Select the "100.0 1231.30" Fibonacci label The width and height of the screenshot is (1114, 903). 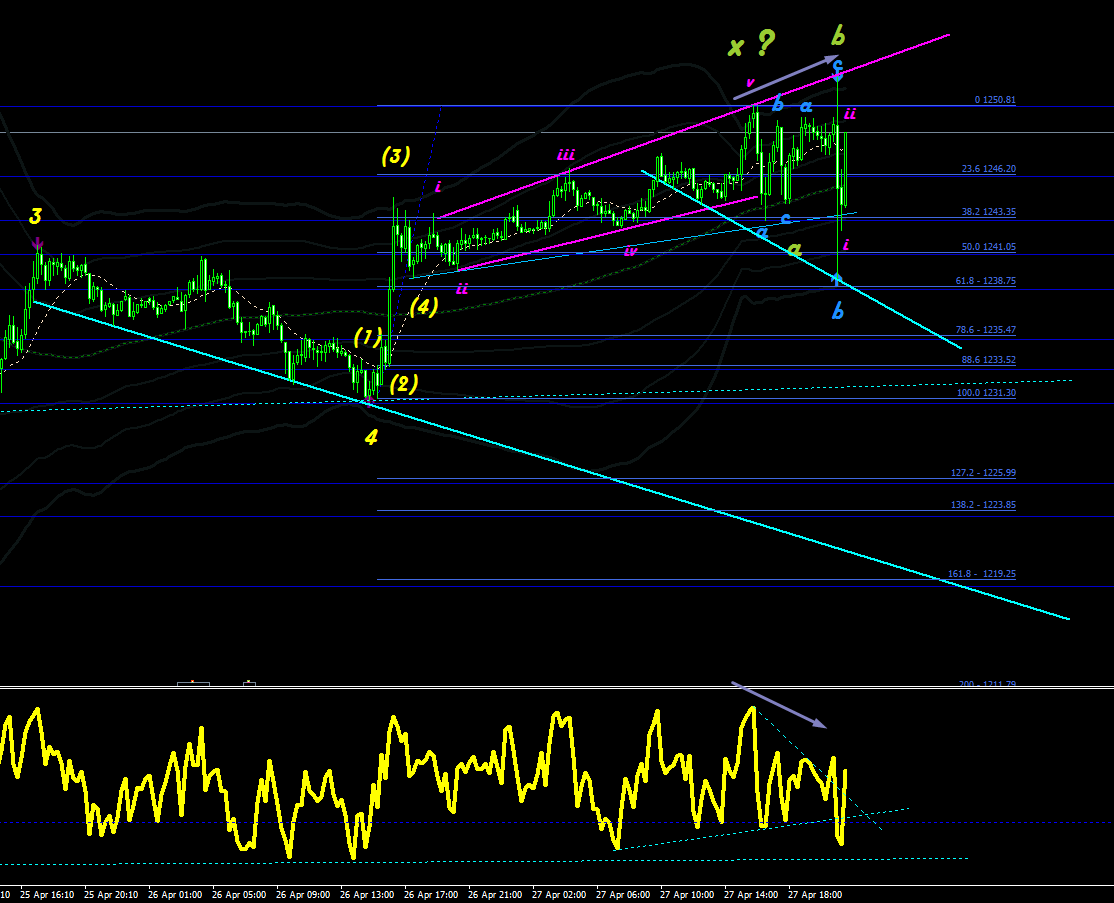tap(986, 393)
